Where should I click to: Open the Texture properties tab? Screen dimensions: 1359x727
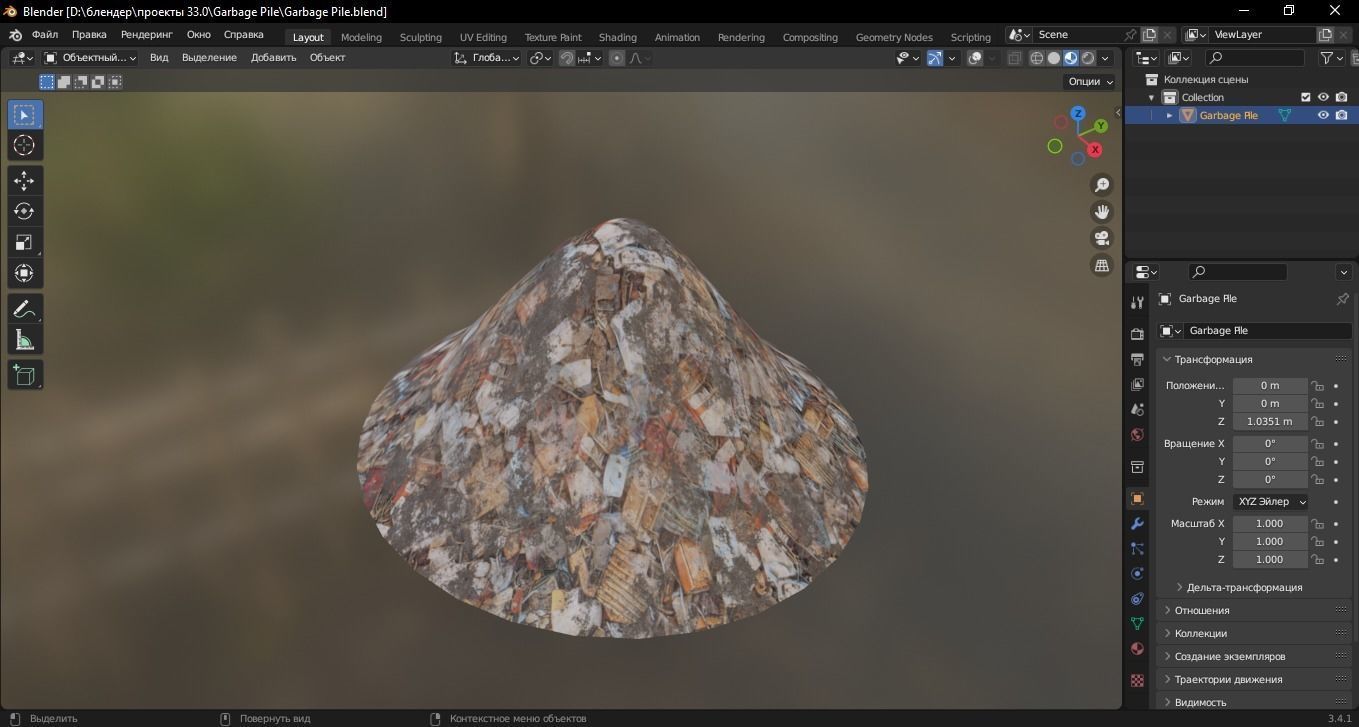tap(1137, 680)
